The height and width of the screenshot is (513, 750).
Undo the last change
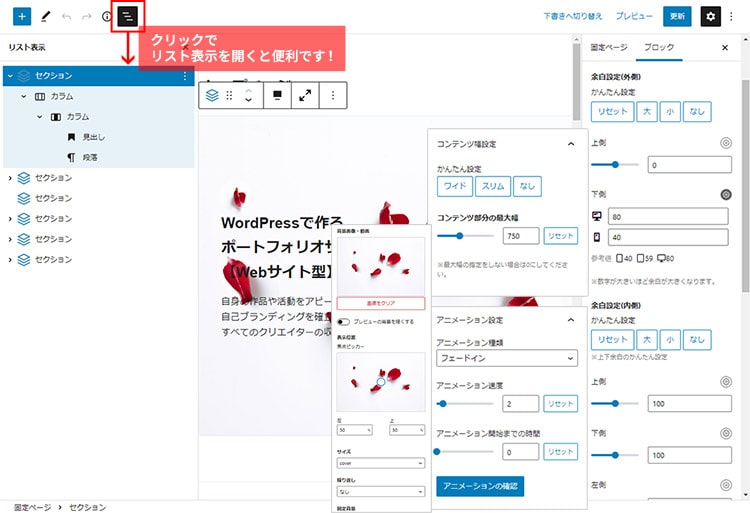click(66, 17)
